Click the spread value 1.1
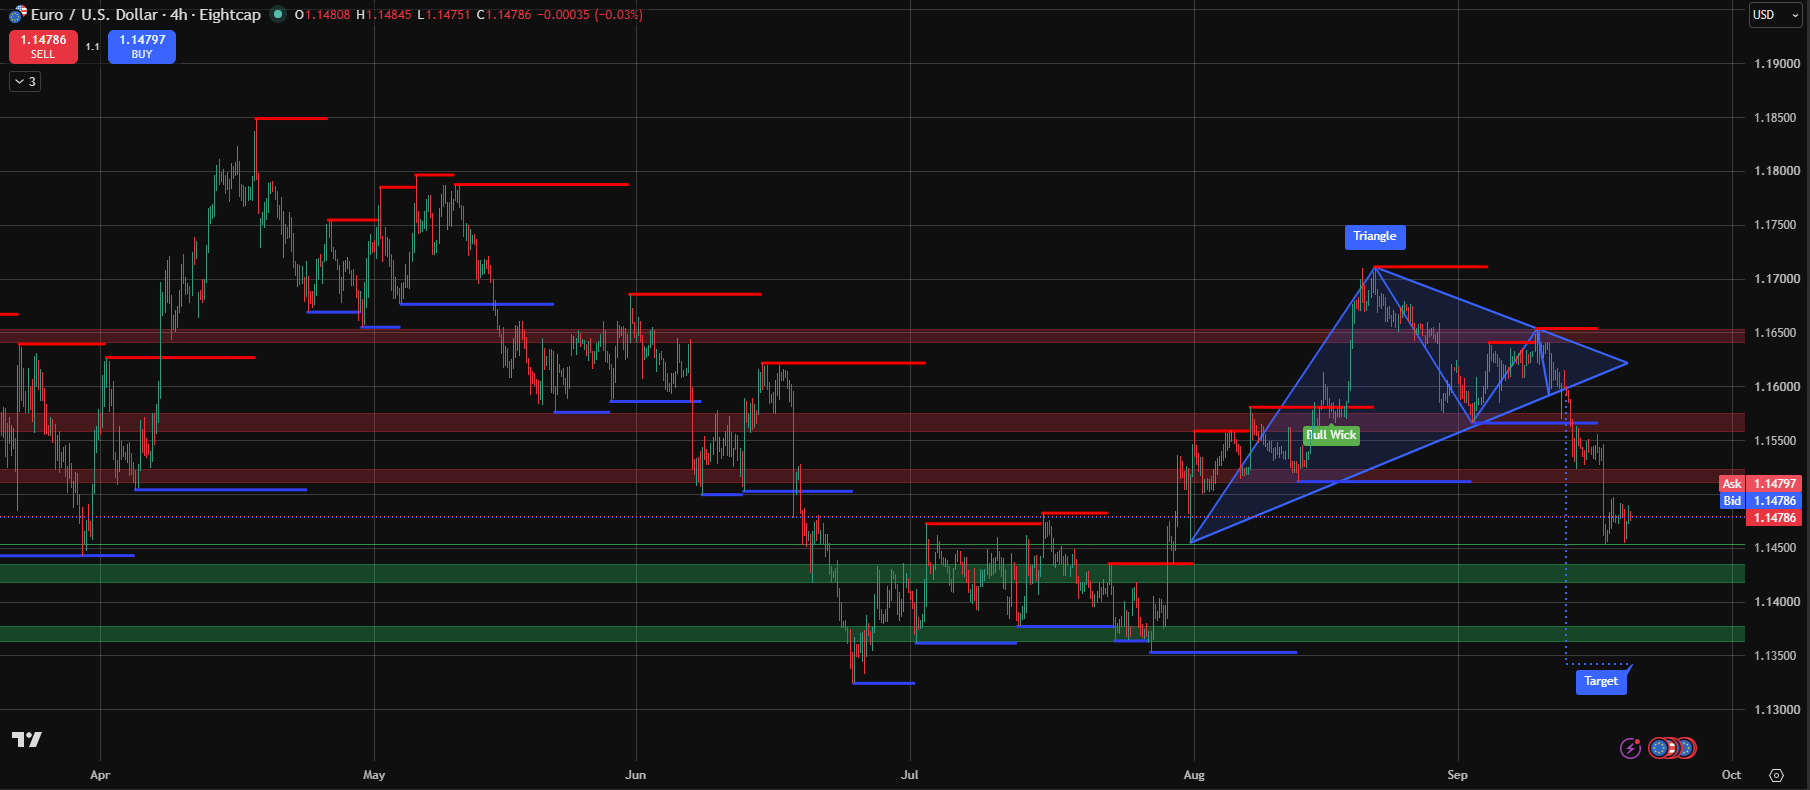The height and width of the screenshot is (790, 1810). point(92,47)
